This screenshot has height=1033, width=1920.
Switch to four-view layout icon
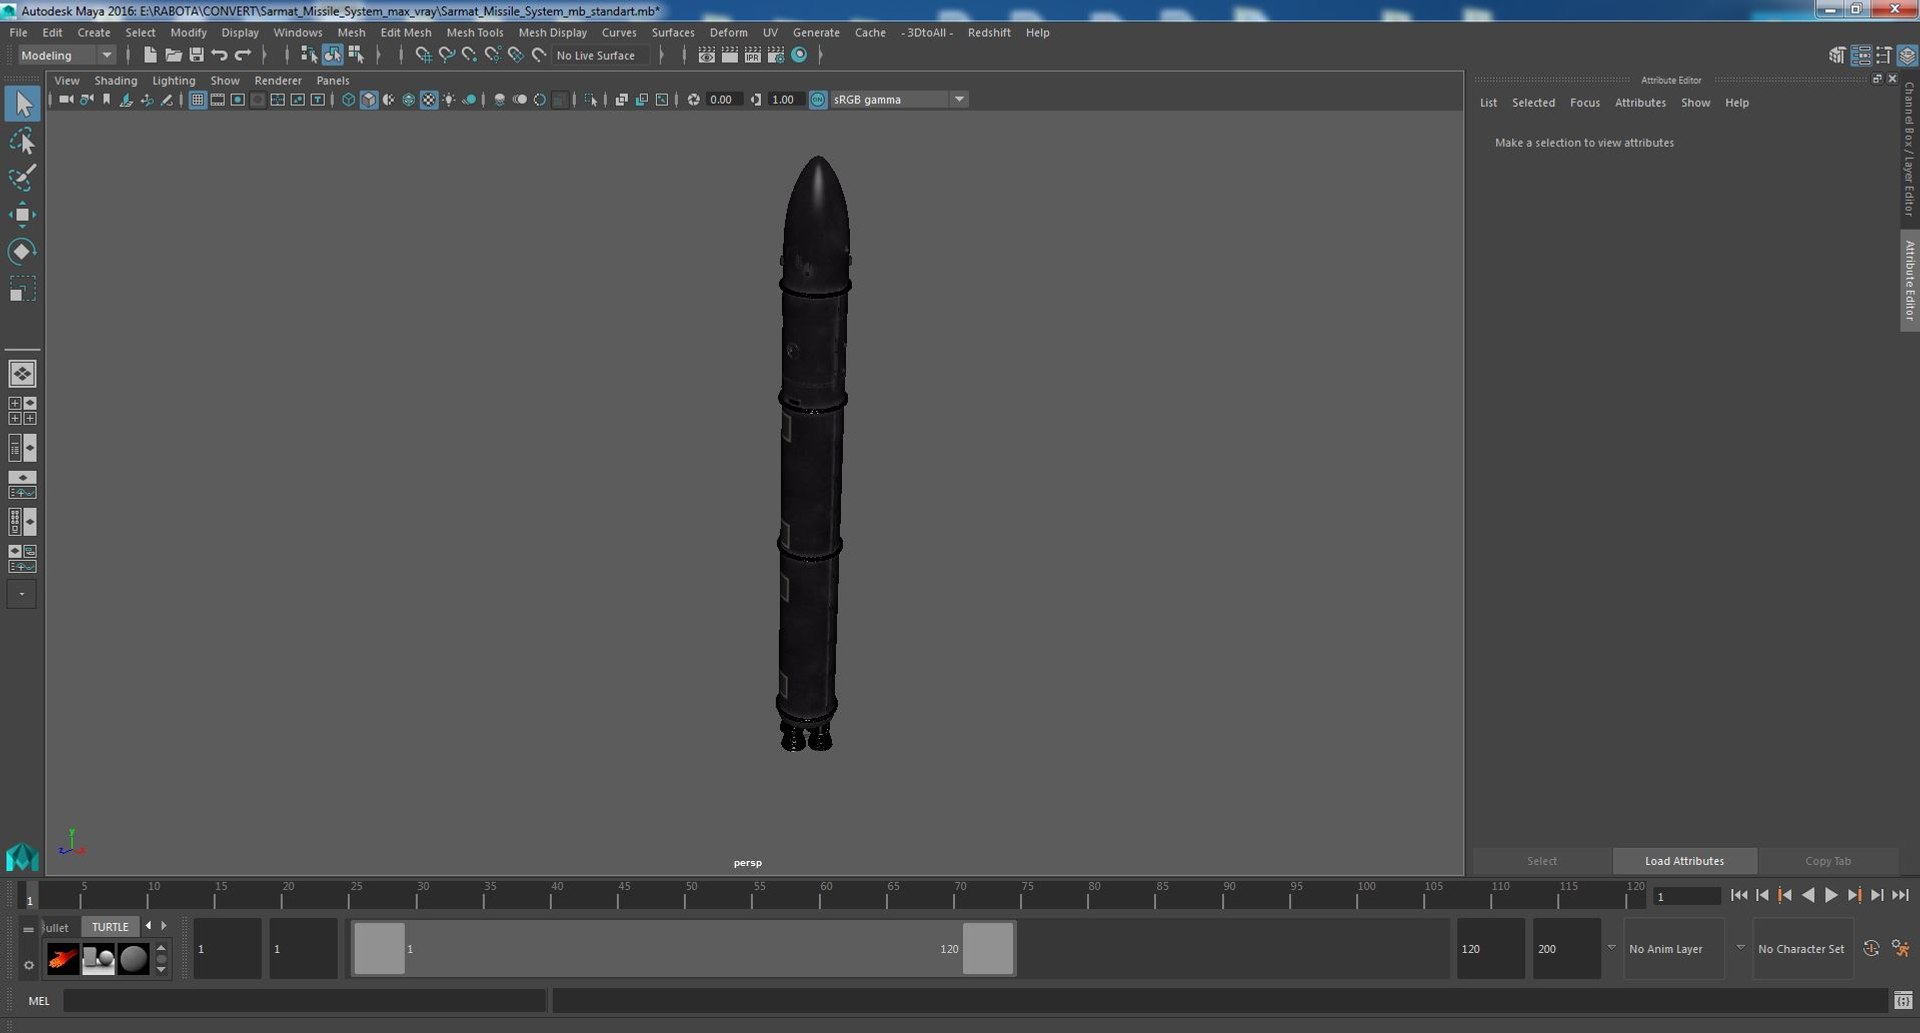22,411
